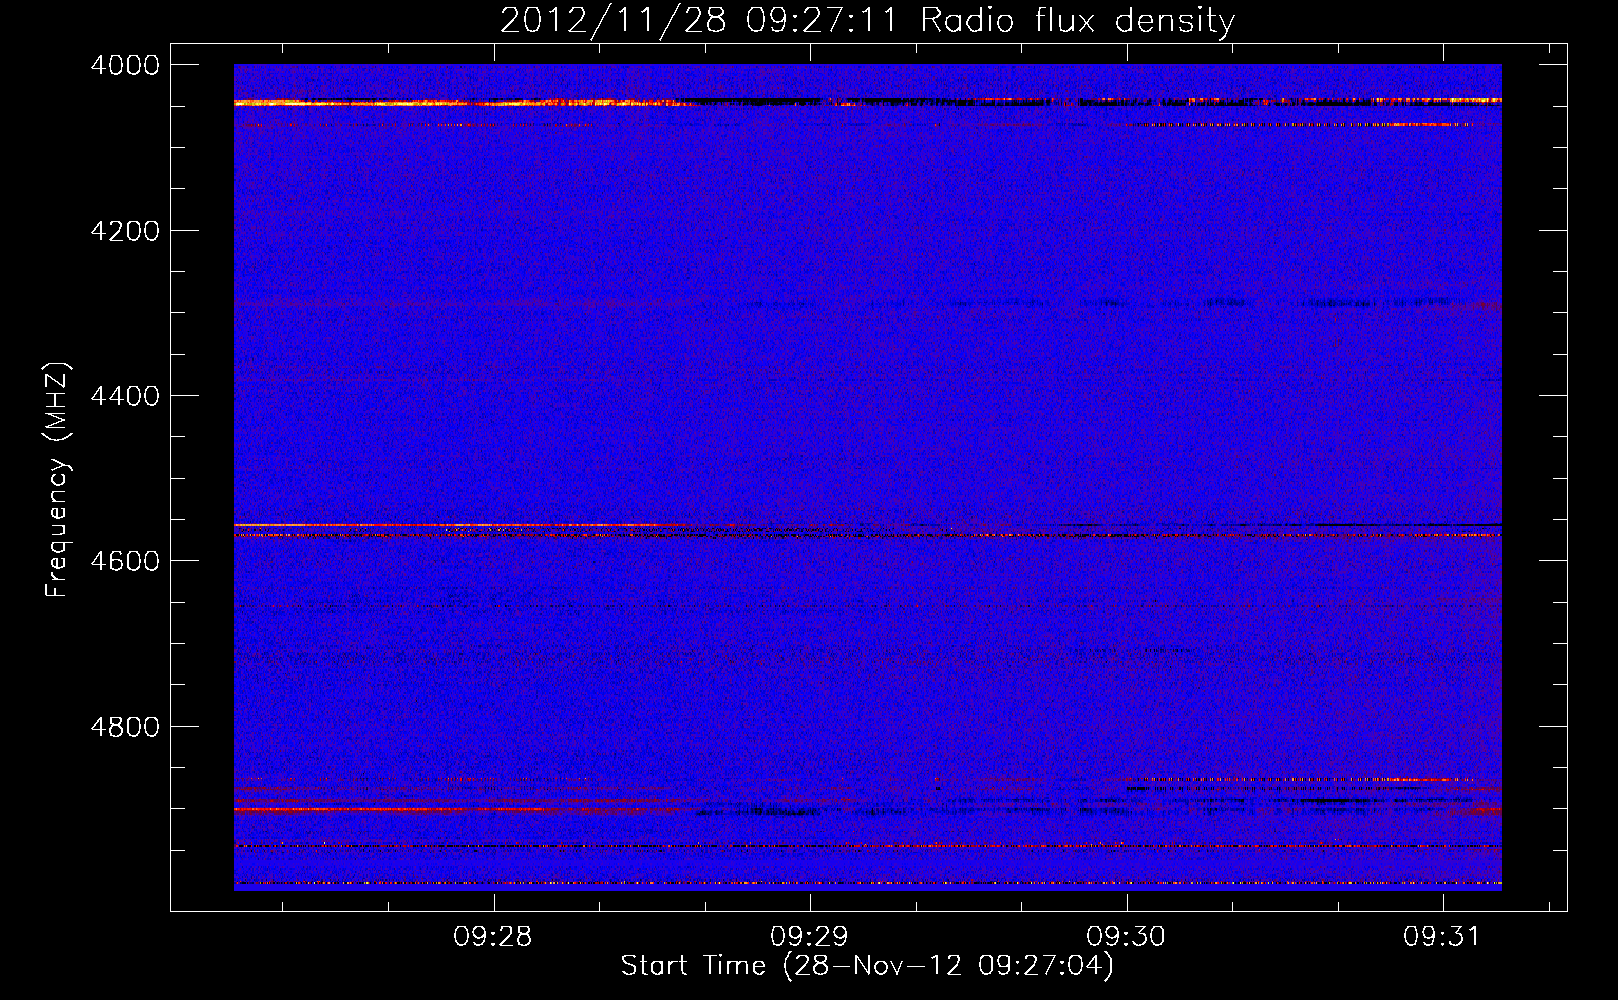1618x1000 pixels.
Task: Click the "4200" frequency axis label
Action: coord(125,231)
